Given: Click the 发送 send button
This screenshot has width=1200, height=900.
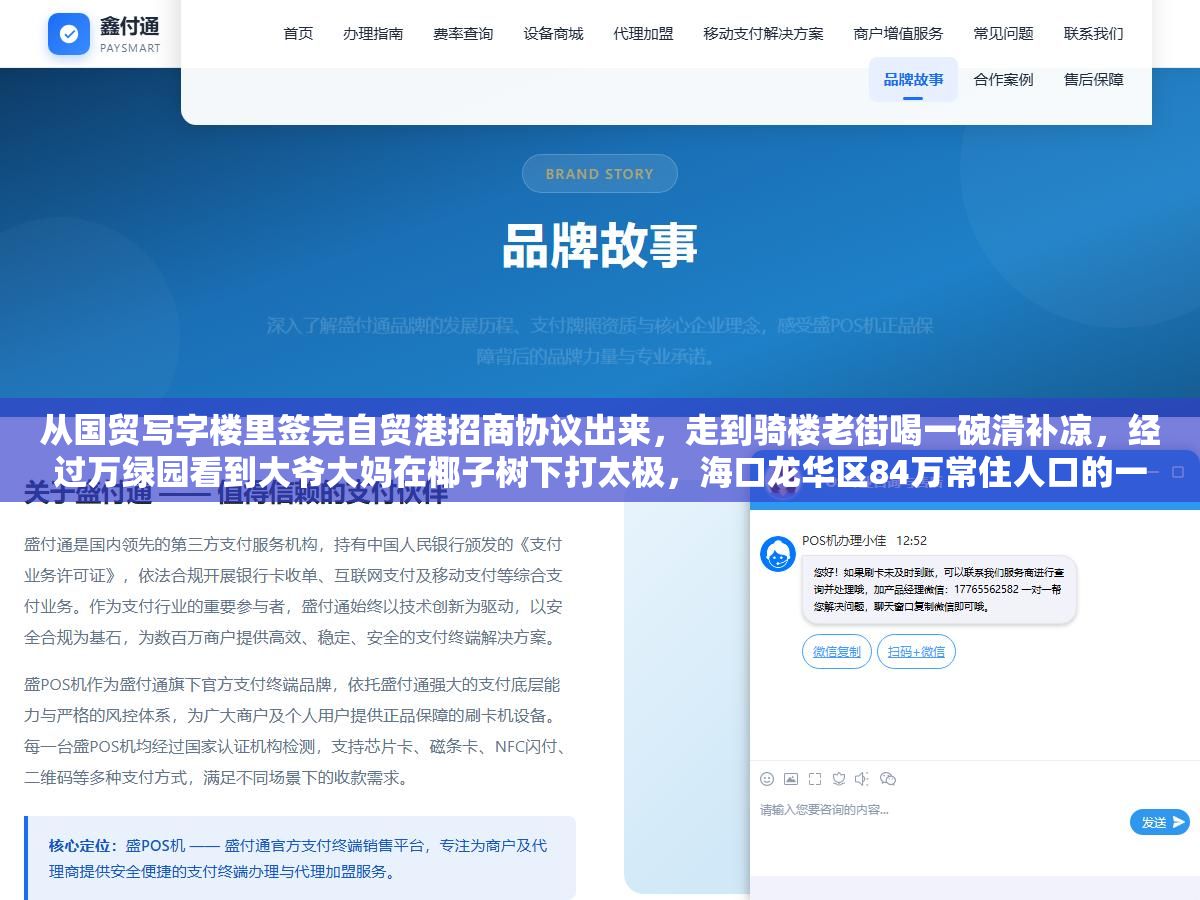Looking at the screenshot, I should pos(1159,822).
